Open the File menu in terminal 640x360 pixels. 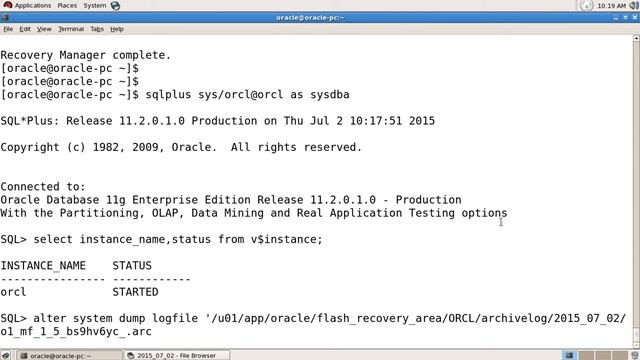[8, 29]
